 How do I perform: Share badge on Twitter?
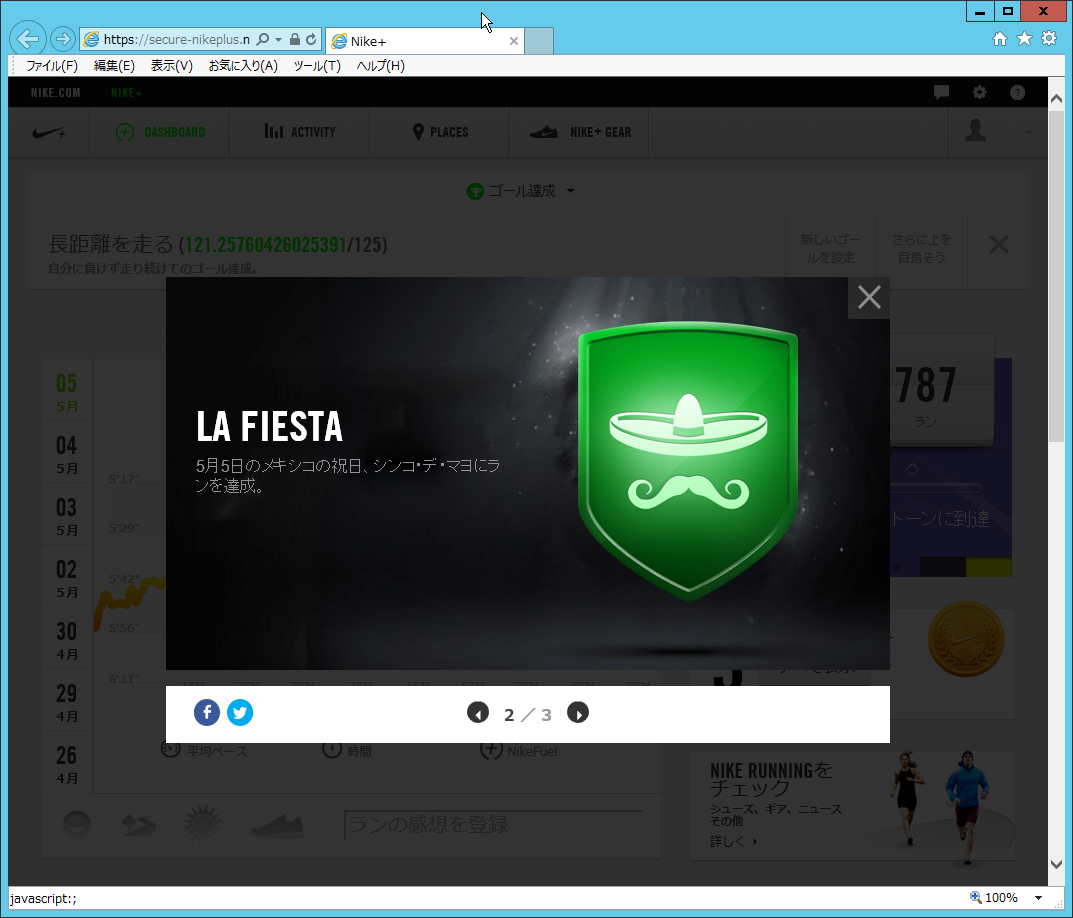point(240,713)
